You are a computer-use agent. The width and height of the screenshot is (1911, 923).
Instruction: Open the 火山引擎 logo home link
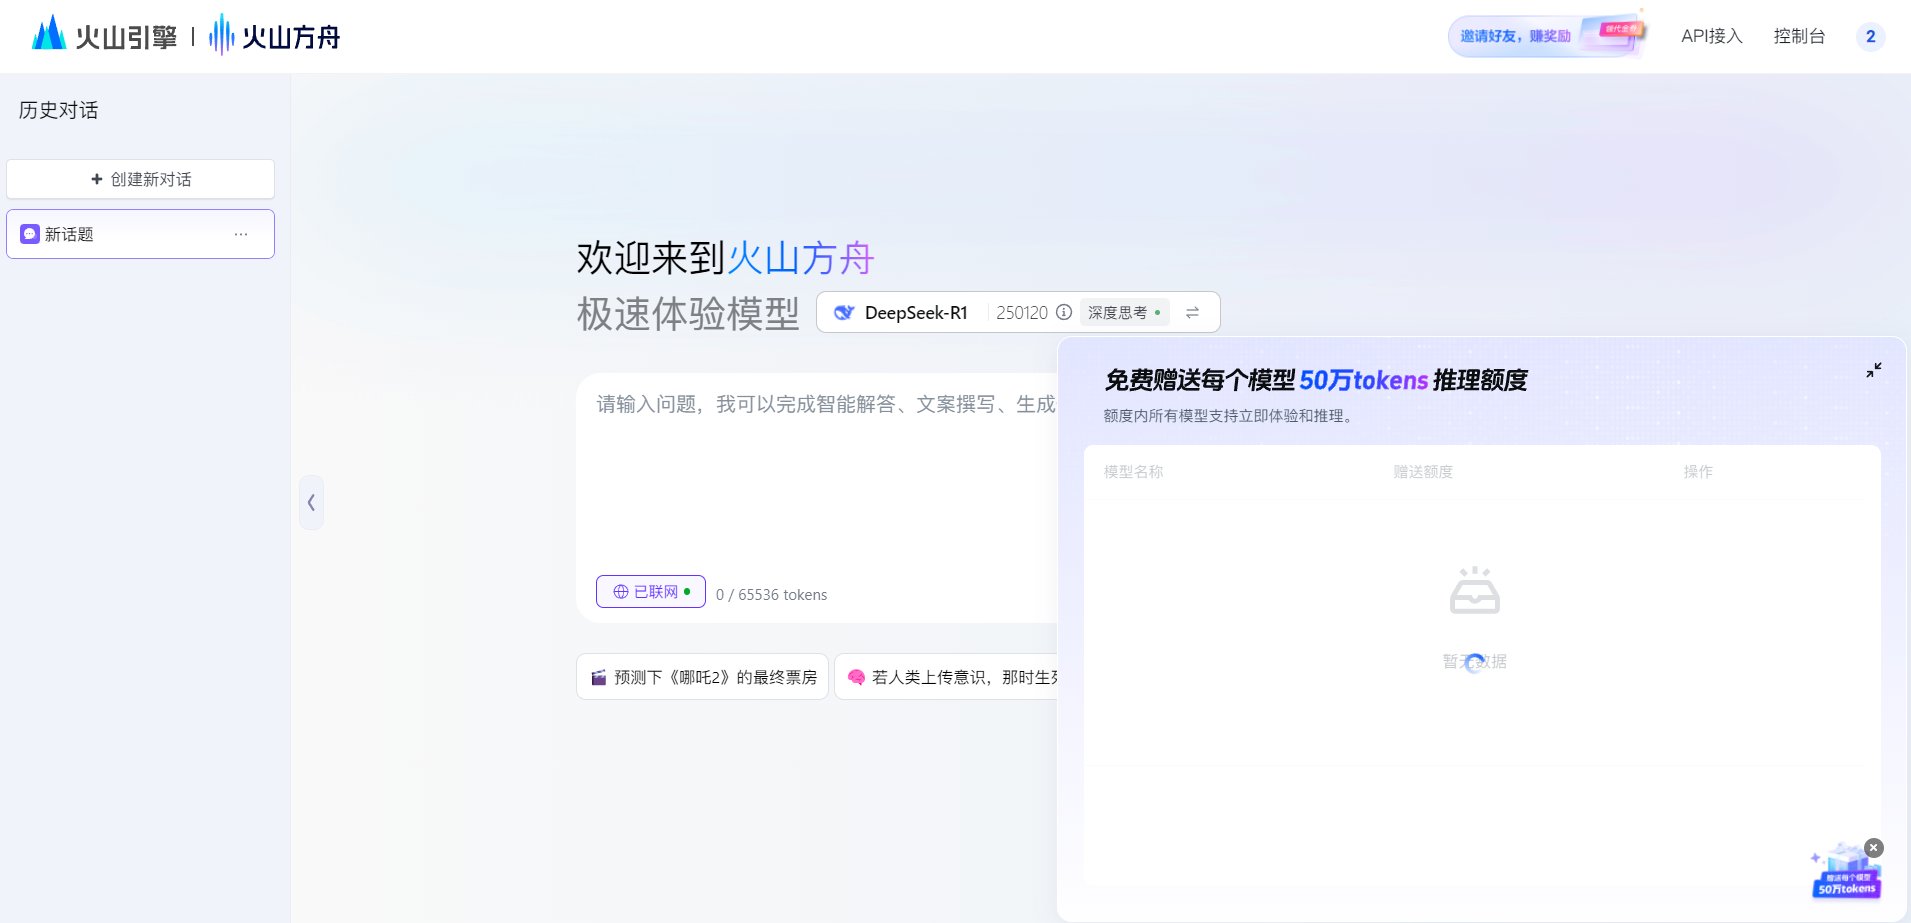point(104,36)
